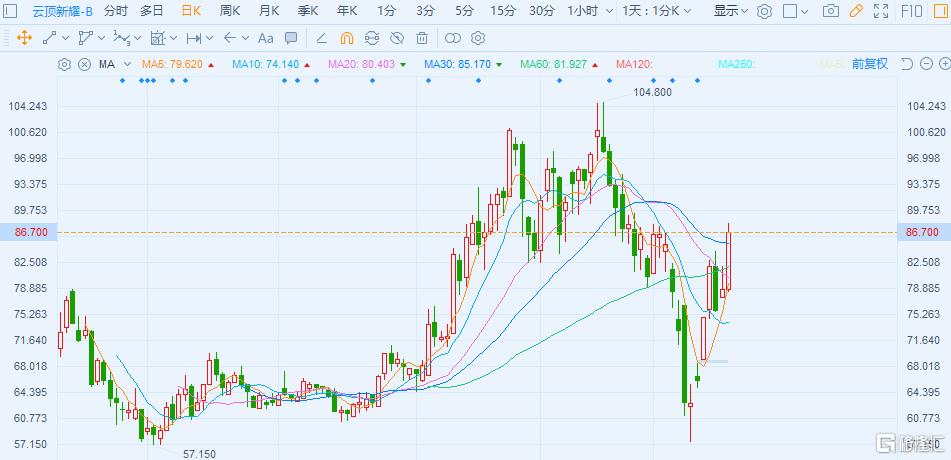Select the crosshair move cursor tool
951x460 pixels.
point(24,39)
